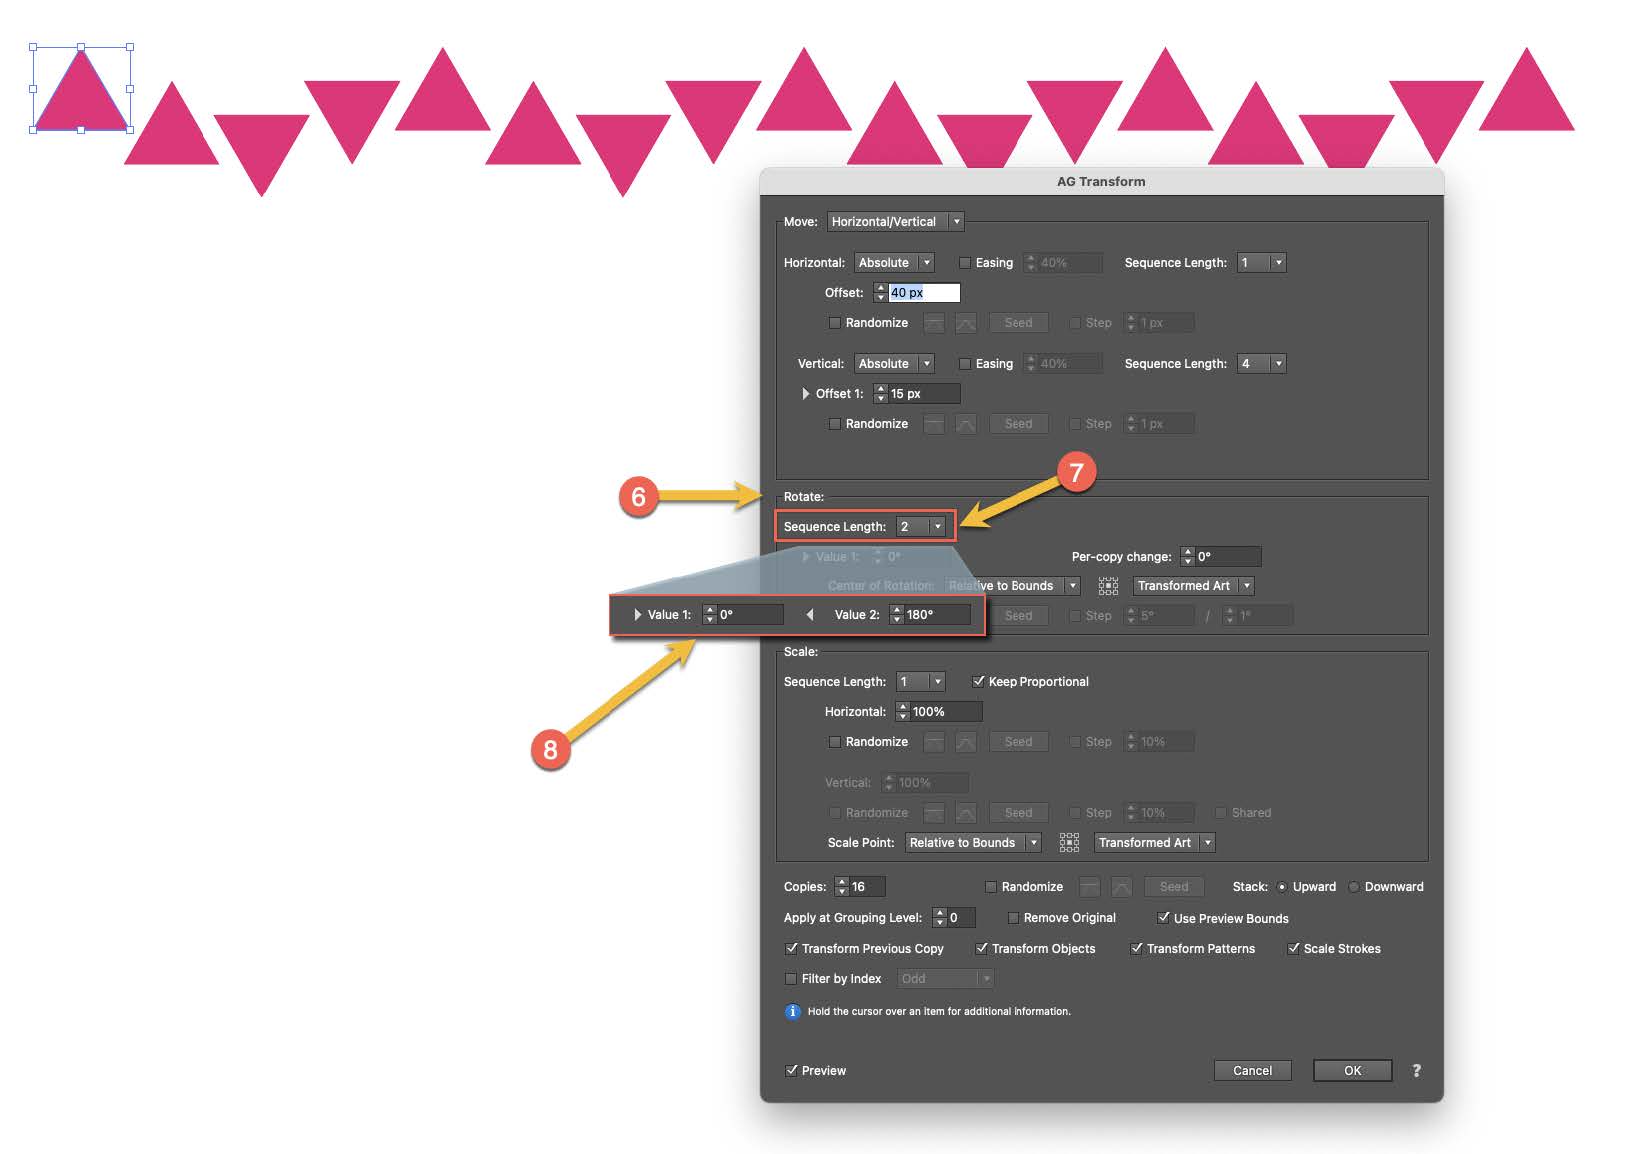Image resolution: width=1626 pixels, height=1154 pixels.
Task: Open the Move type Horizontal/Vertical dropdown
Action: coord(895,222)
